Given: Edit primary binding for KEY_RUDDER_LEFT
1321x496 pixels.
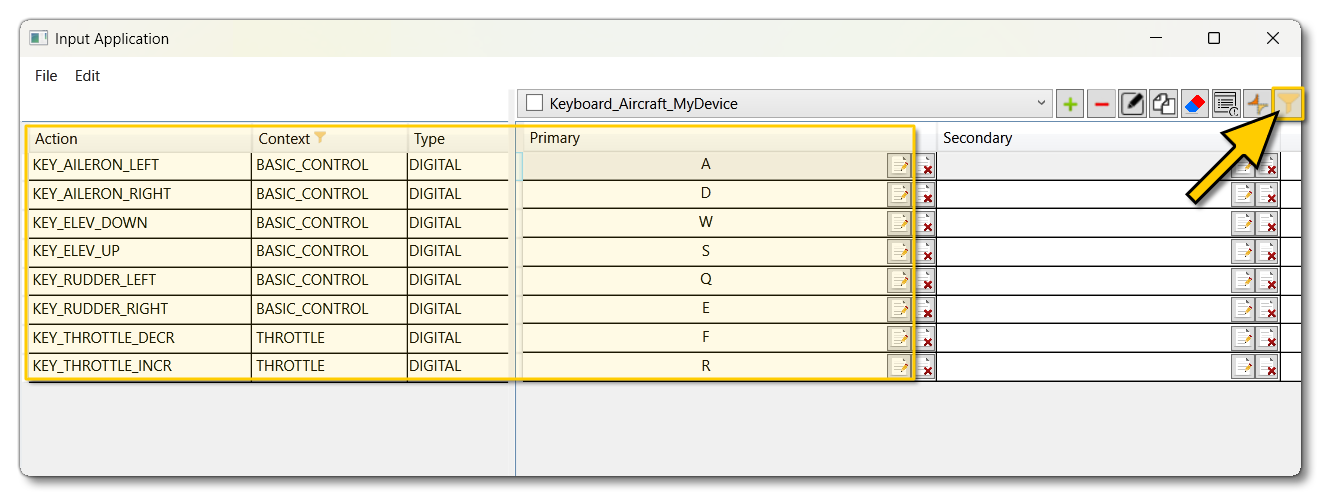Looking at the screenshot, I should pyautogui.click(x=899, y=281).
